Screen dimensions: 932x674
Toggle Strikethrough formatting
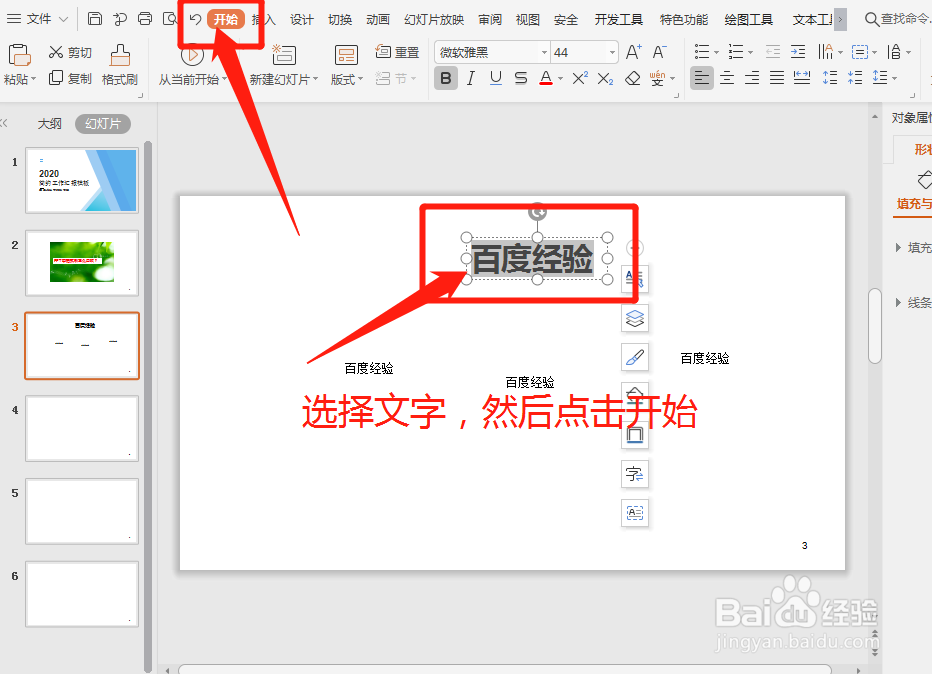[x=521, y=78]
